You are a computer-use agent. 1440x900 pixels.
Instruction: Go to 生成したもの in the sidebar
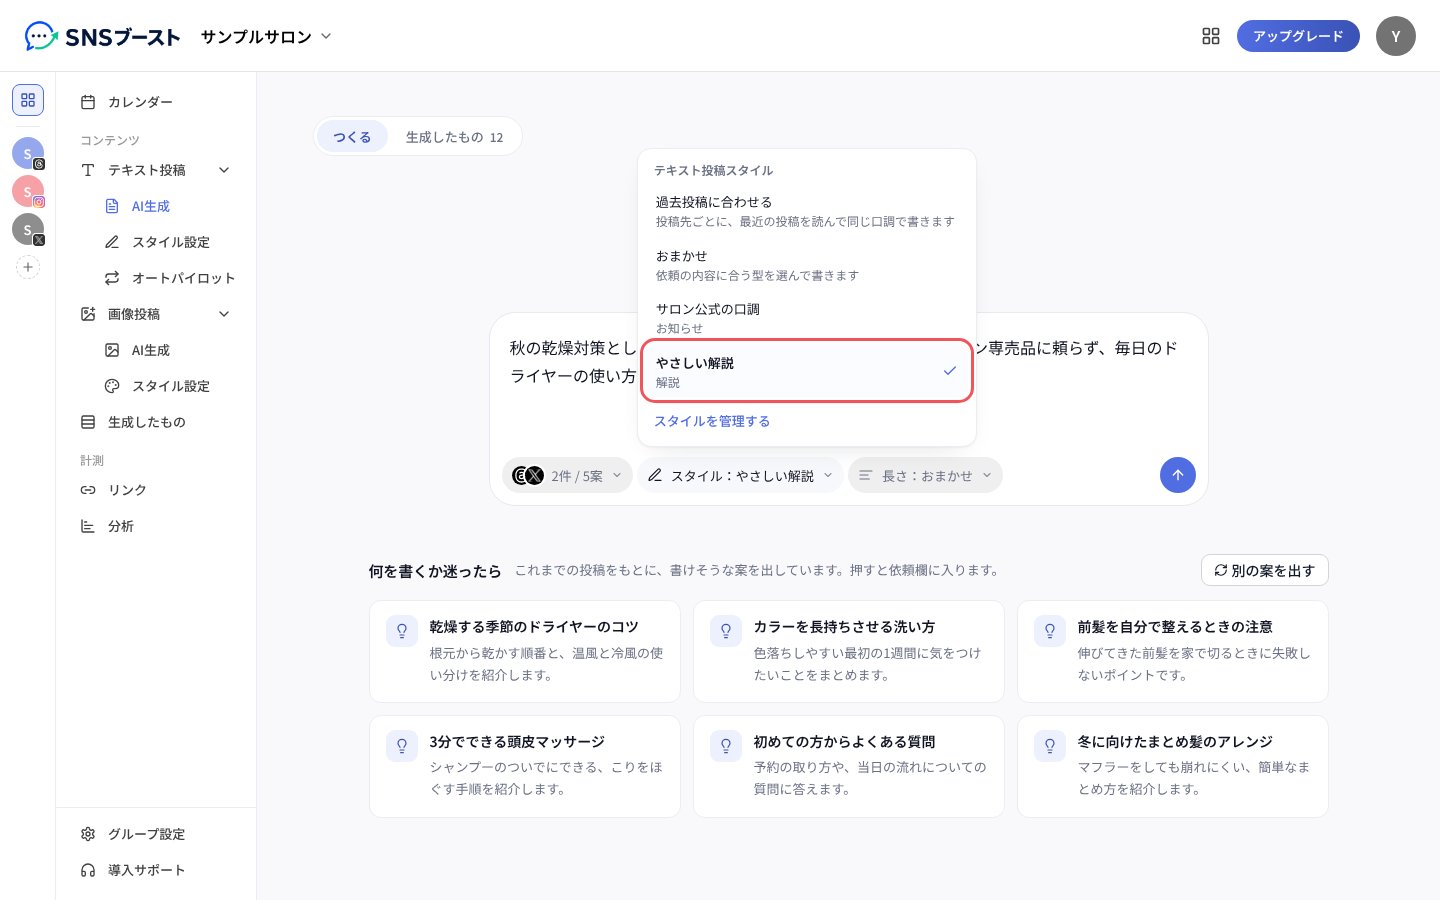click(156, 422)
